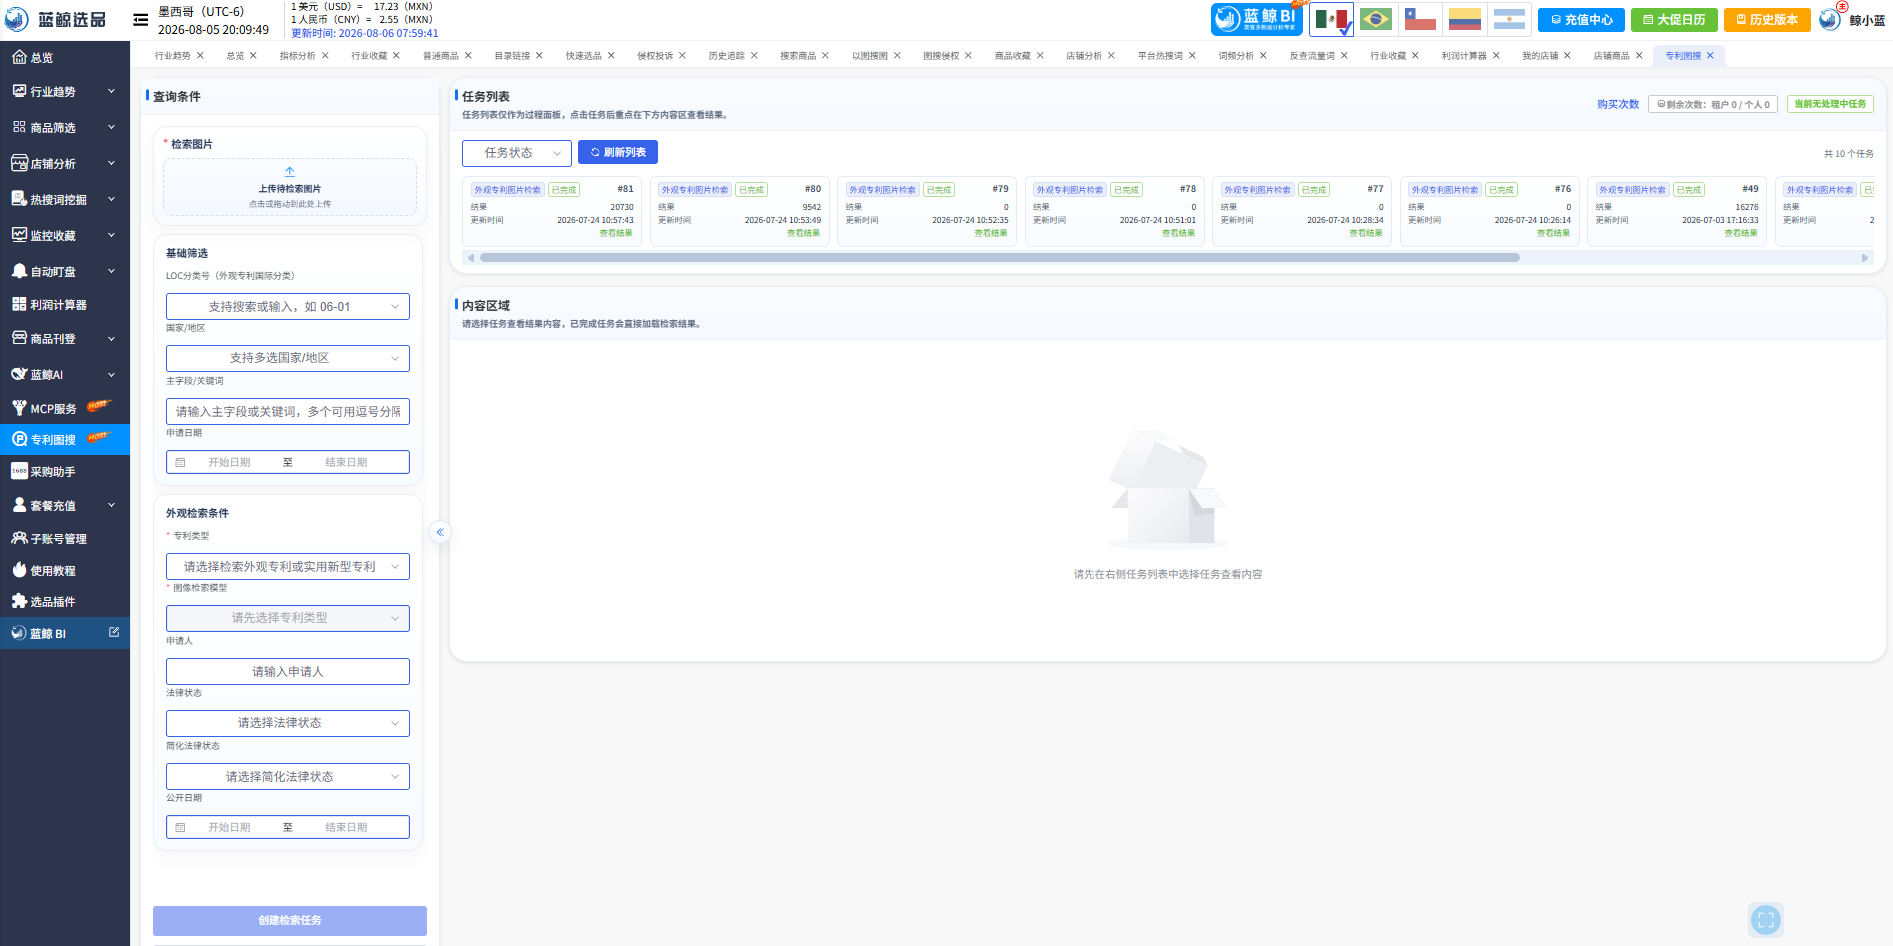Viewport: 1893px width, 946px height.
Task: Click the 刷新列表 button
Action: point(618,152)
